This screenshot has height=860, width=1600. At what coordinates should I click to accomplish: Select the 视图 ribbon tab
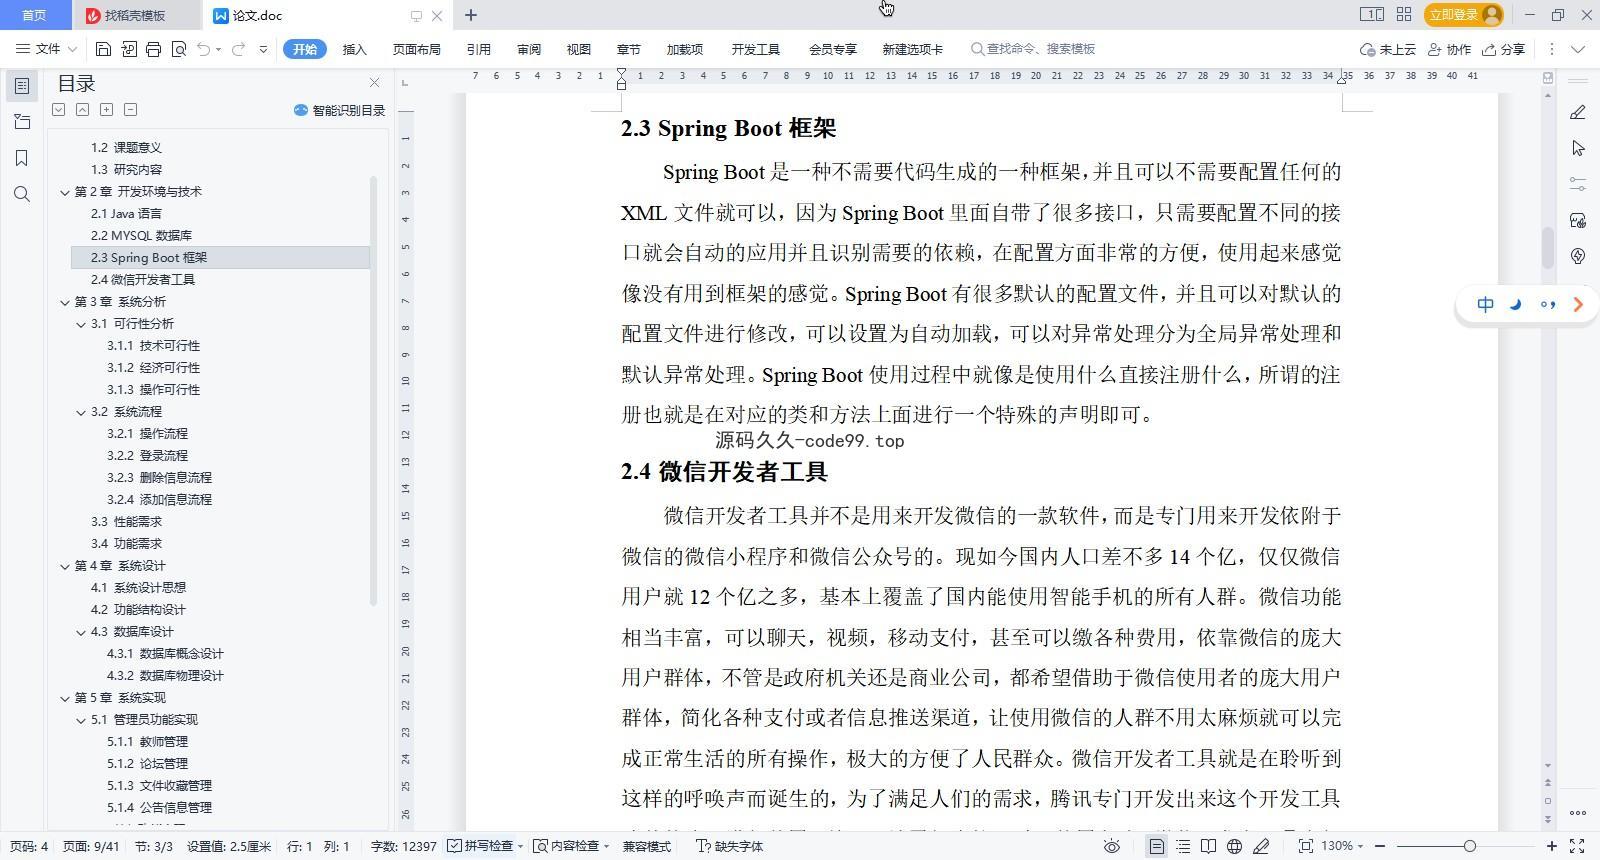click(579, 49)
